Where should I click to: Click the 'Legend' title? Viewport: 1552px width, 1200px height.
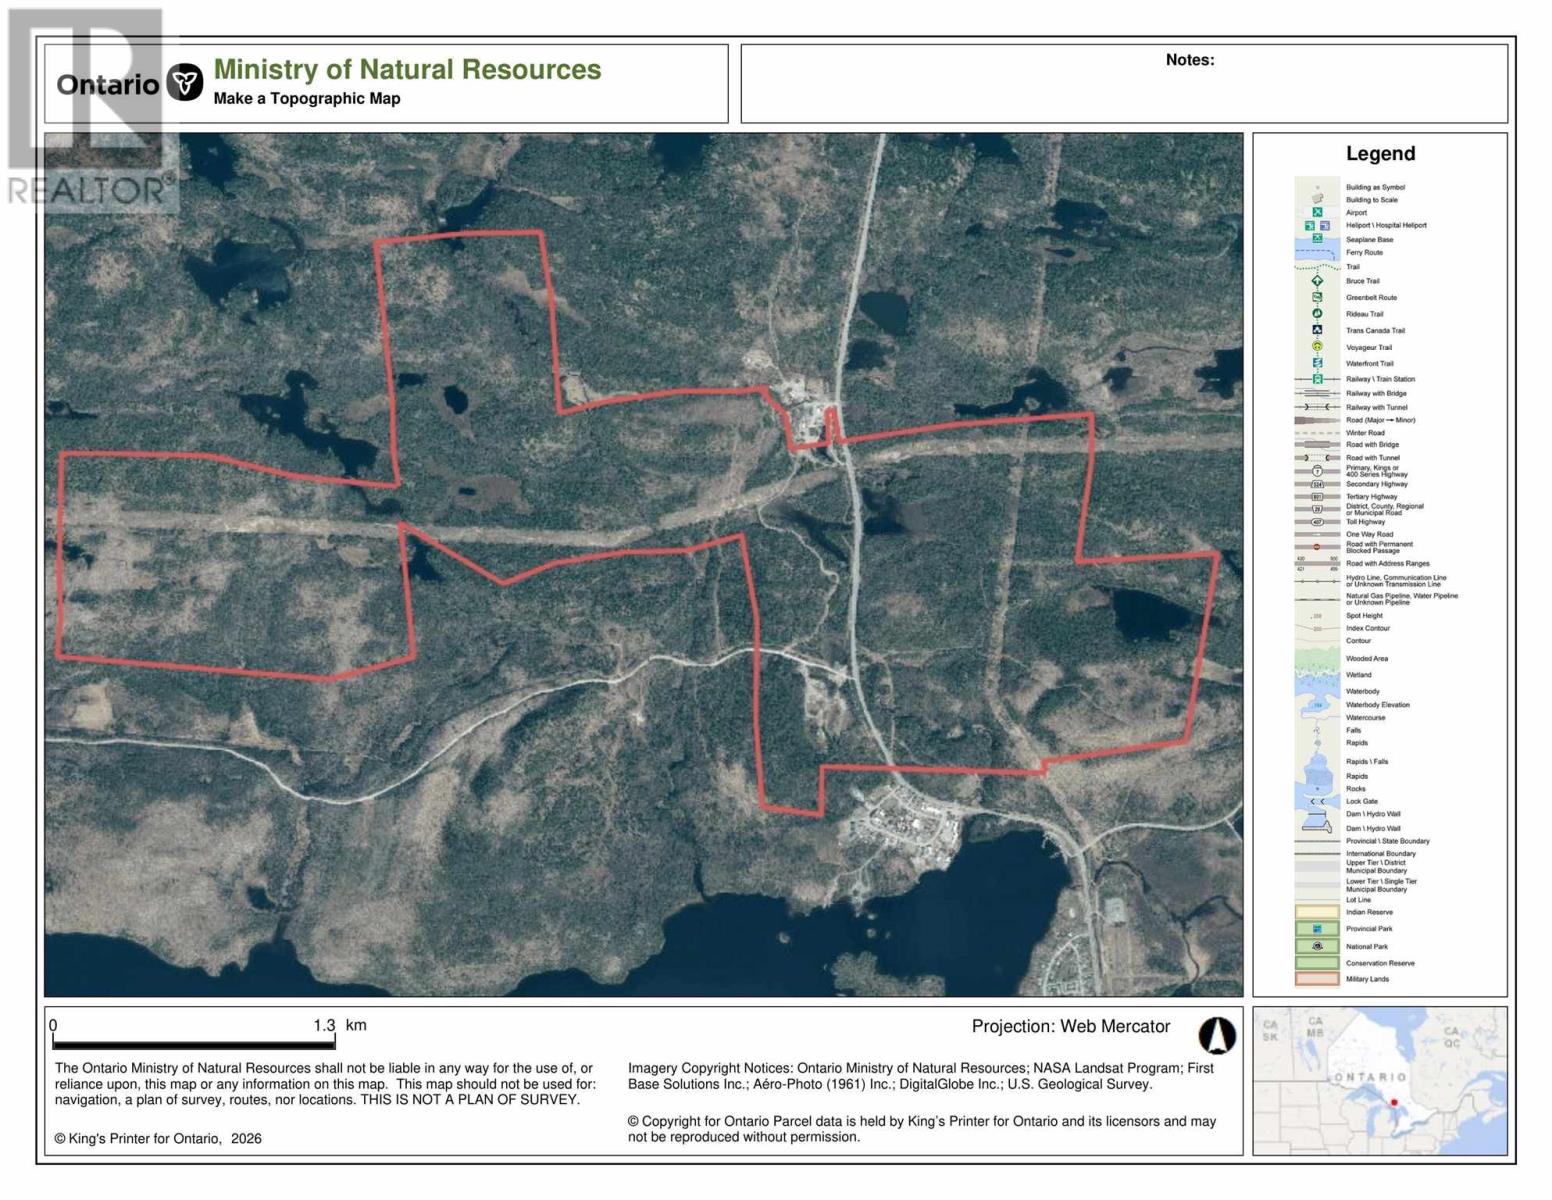click(1380, 153)
